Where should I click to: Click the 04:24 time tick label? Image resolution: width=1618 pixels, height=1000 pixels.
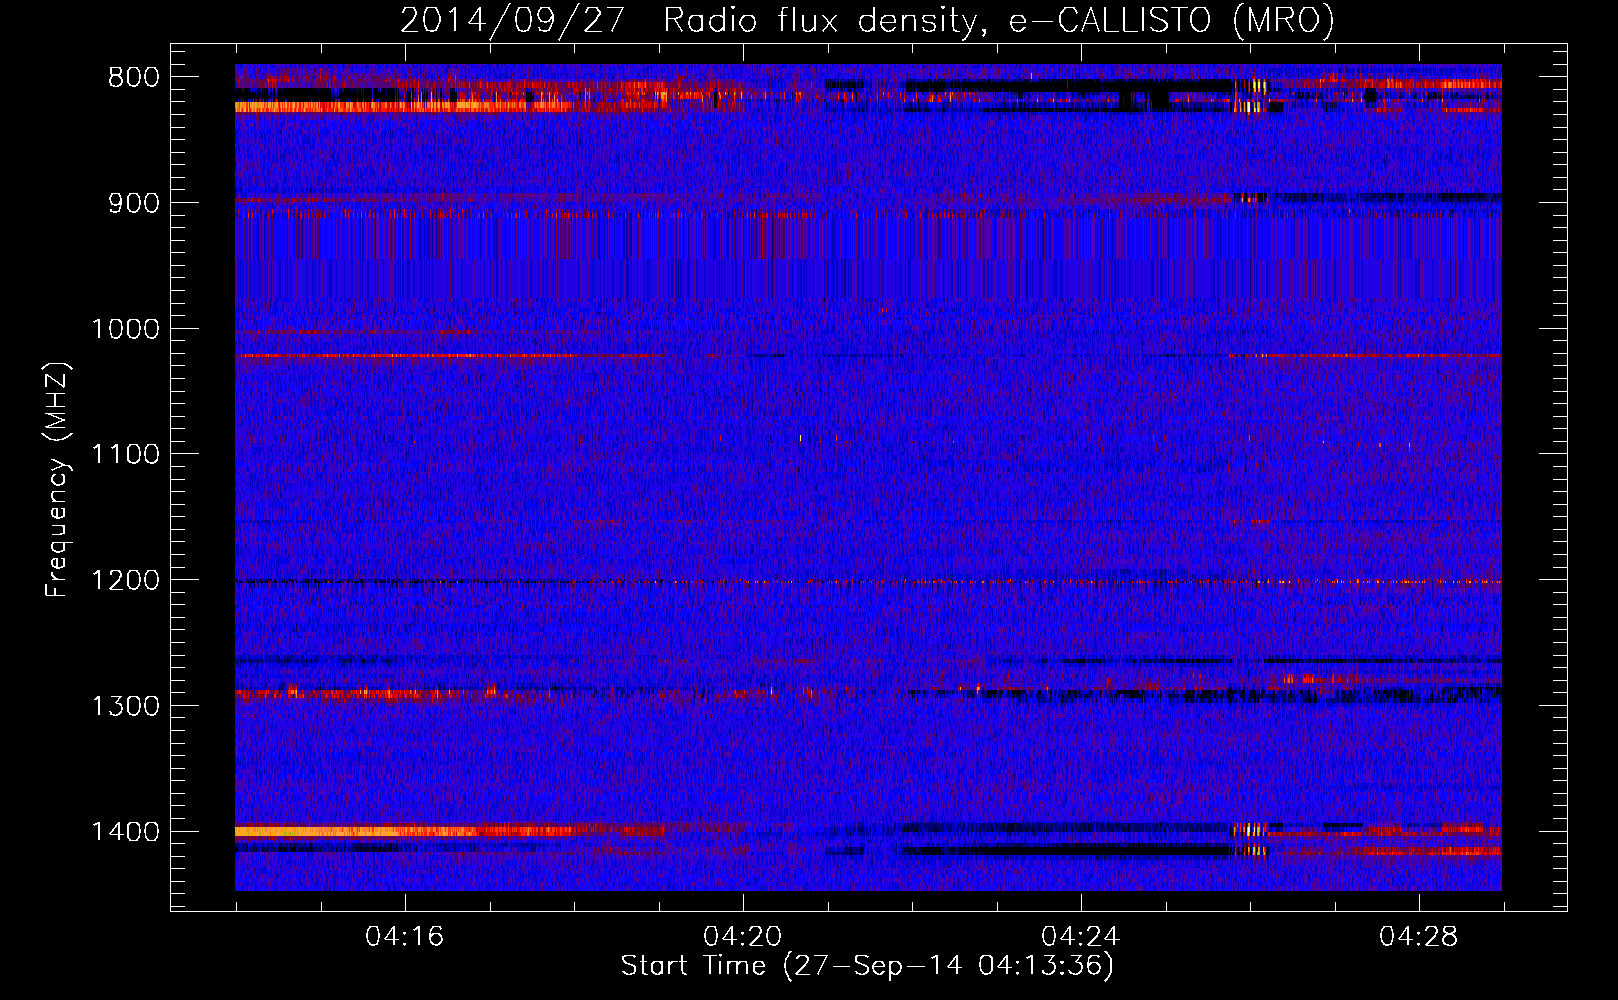[1081, 937]
